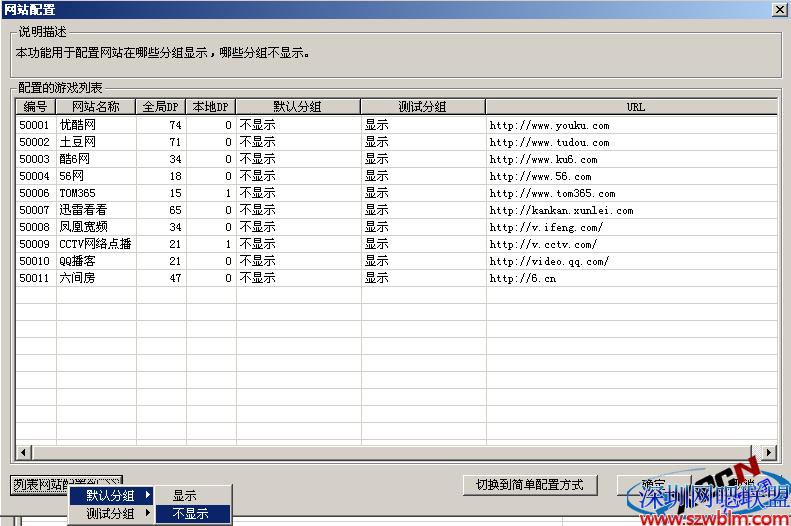Click the 全局DP column header

[x=161, y=107]
